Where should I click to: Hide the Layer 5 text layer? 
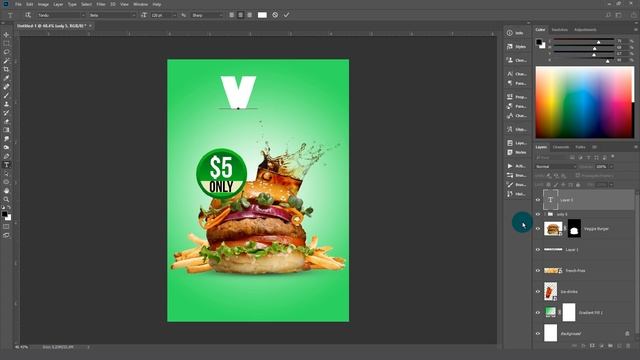click(x=538, y=200)
